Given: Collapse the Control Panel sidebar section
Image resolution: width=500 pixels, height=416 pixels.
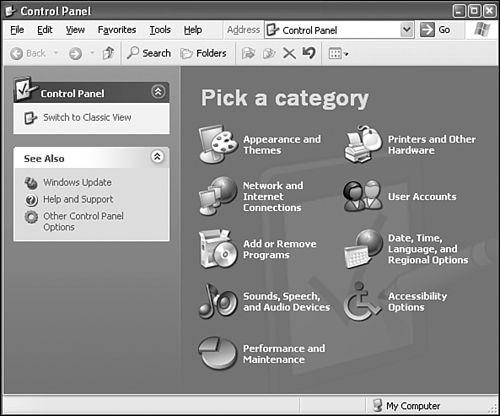Looking at the screenshot, I should 158,92.
